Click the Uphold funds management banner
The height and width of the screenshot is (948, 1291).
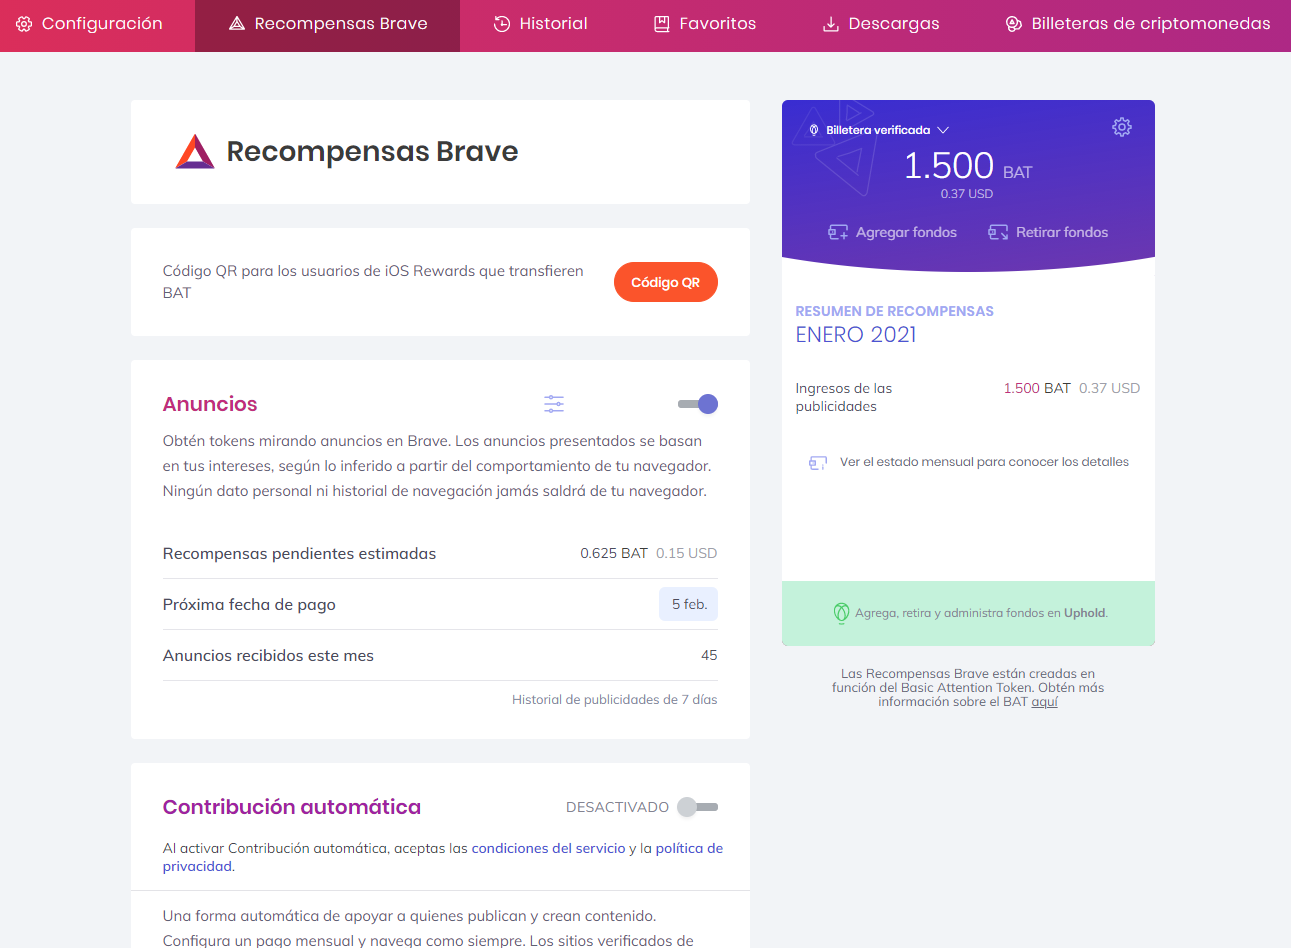point(968,613)
